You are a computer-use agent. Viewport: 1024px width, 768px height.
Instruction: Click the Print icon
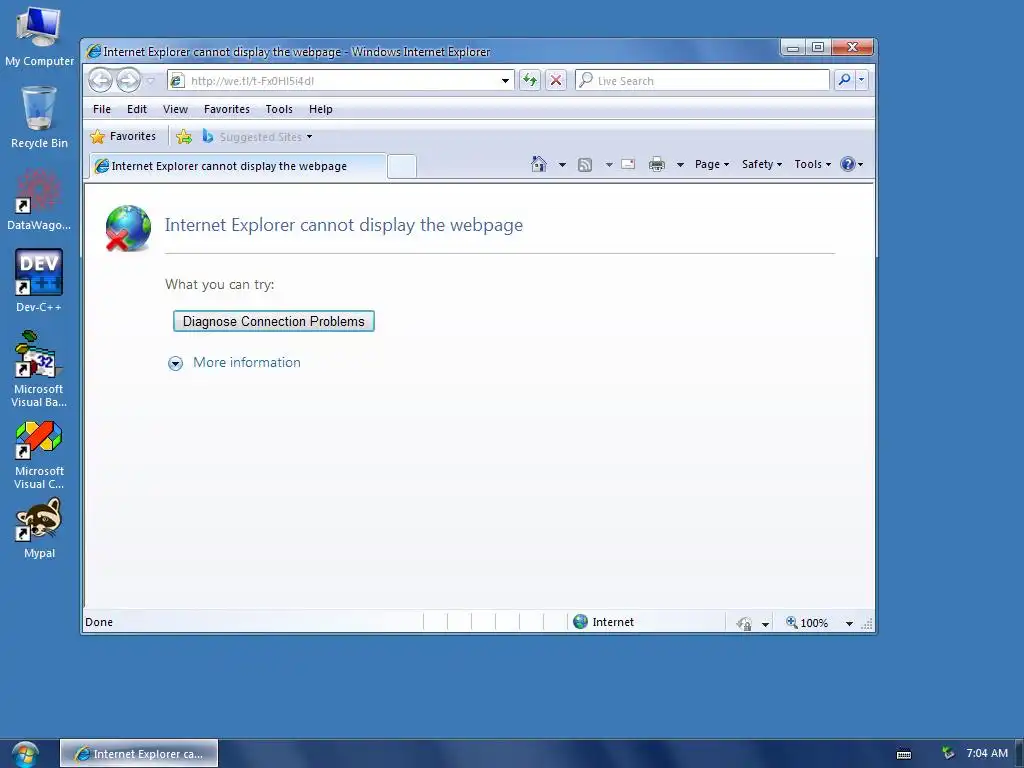click(x=656, y=165)
